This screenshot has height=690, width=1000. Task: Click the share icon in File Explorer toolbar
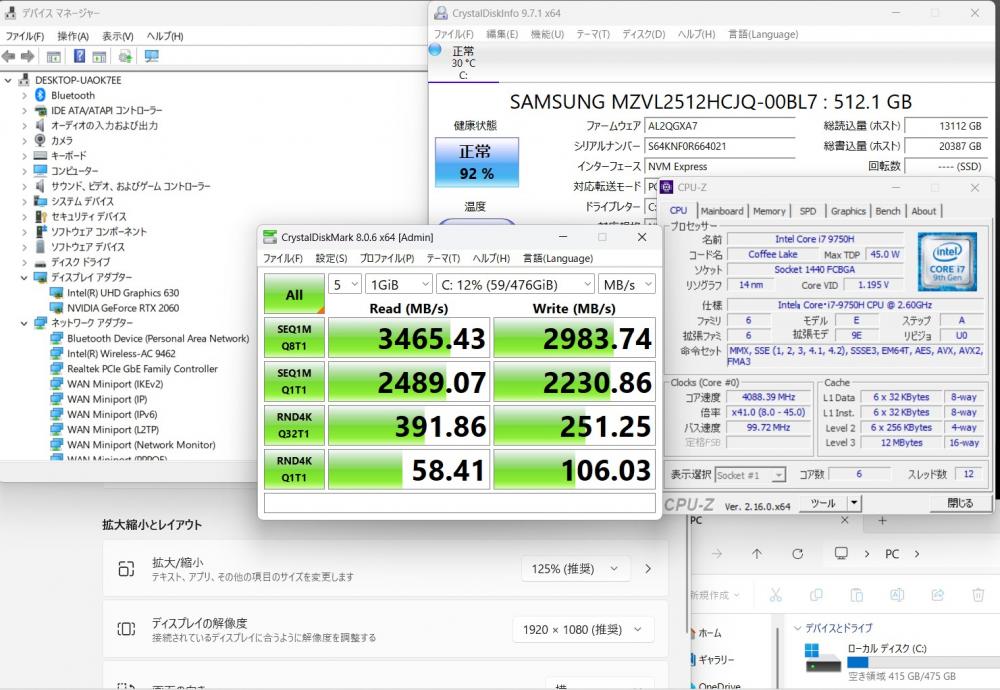[x=938, y=595]
